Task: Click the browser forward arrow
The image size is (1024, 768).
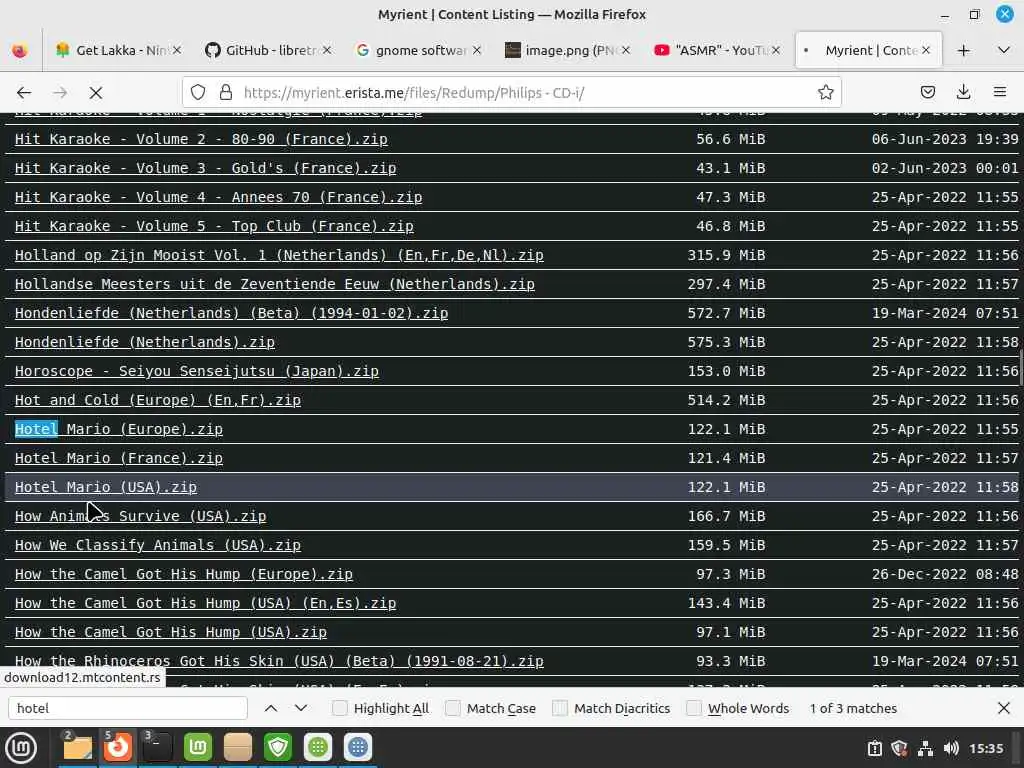Action: (60, 93)
